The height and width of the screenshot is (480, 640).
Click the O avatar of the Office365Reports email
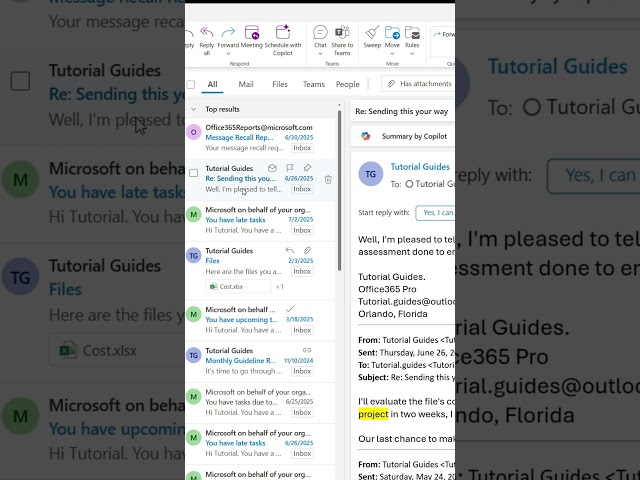pyautogui.click(x=193, y=132)
